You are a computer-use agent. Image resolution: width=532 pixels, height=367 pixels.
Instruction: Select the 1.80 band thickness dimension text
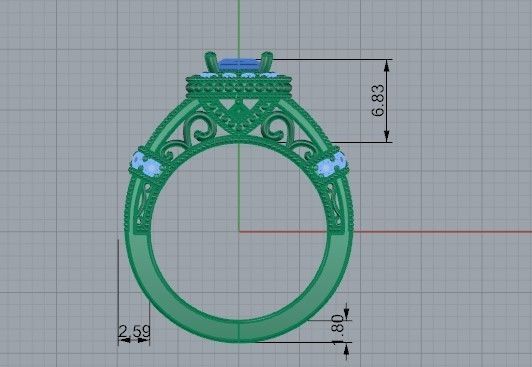[338, 330]
